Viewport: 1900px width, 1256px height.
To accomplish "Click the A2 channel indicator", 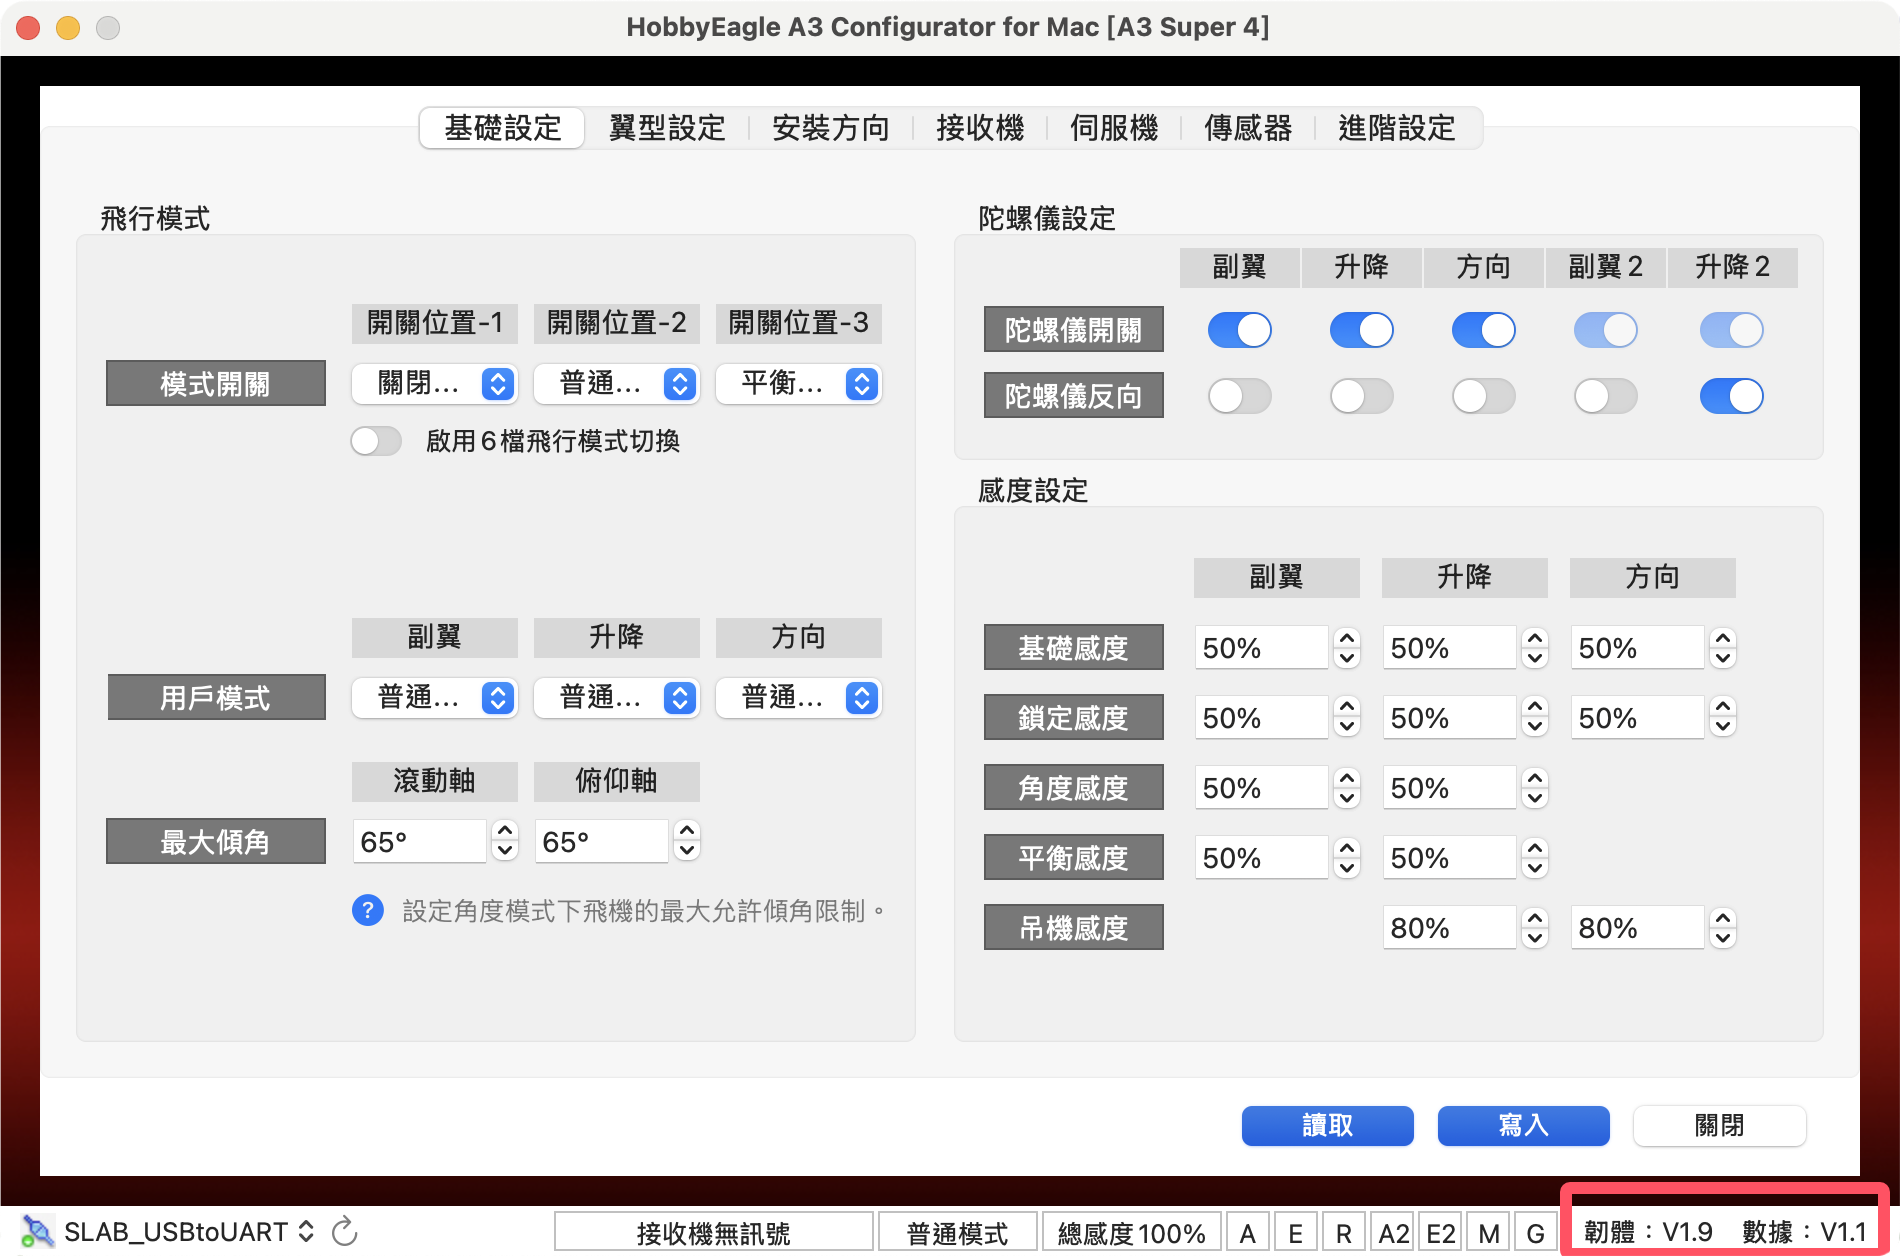I will 1393,1233.
